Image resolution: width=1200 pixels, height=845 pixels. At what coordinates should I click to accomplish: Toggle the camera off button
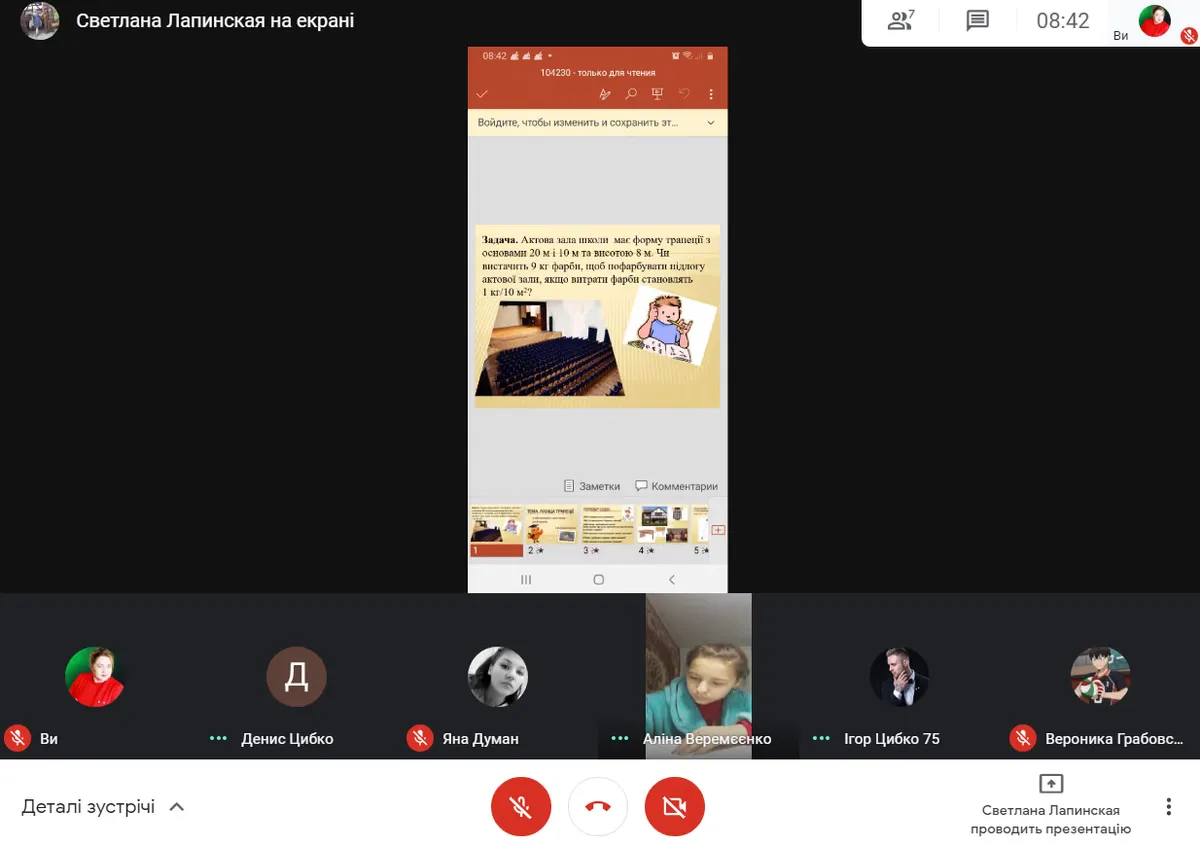pyautogui.click(x=675, y=806)
